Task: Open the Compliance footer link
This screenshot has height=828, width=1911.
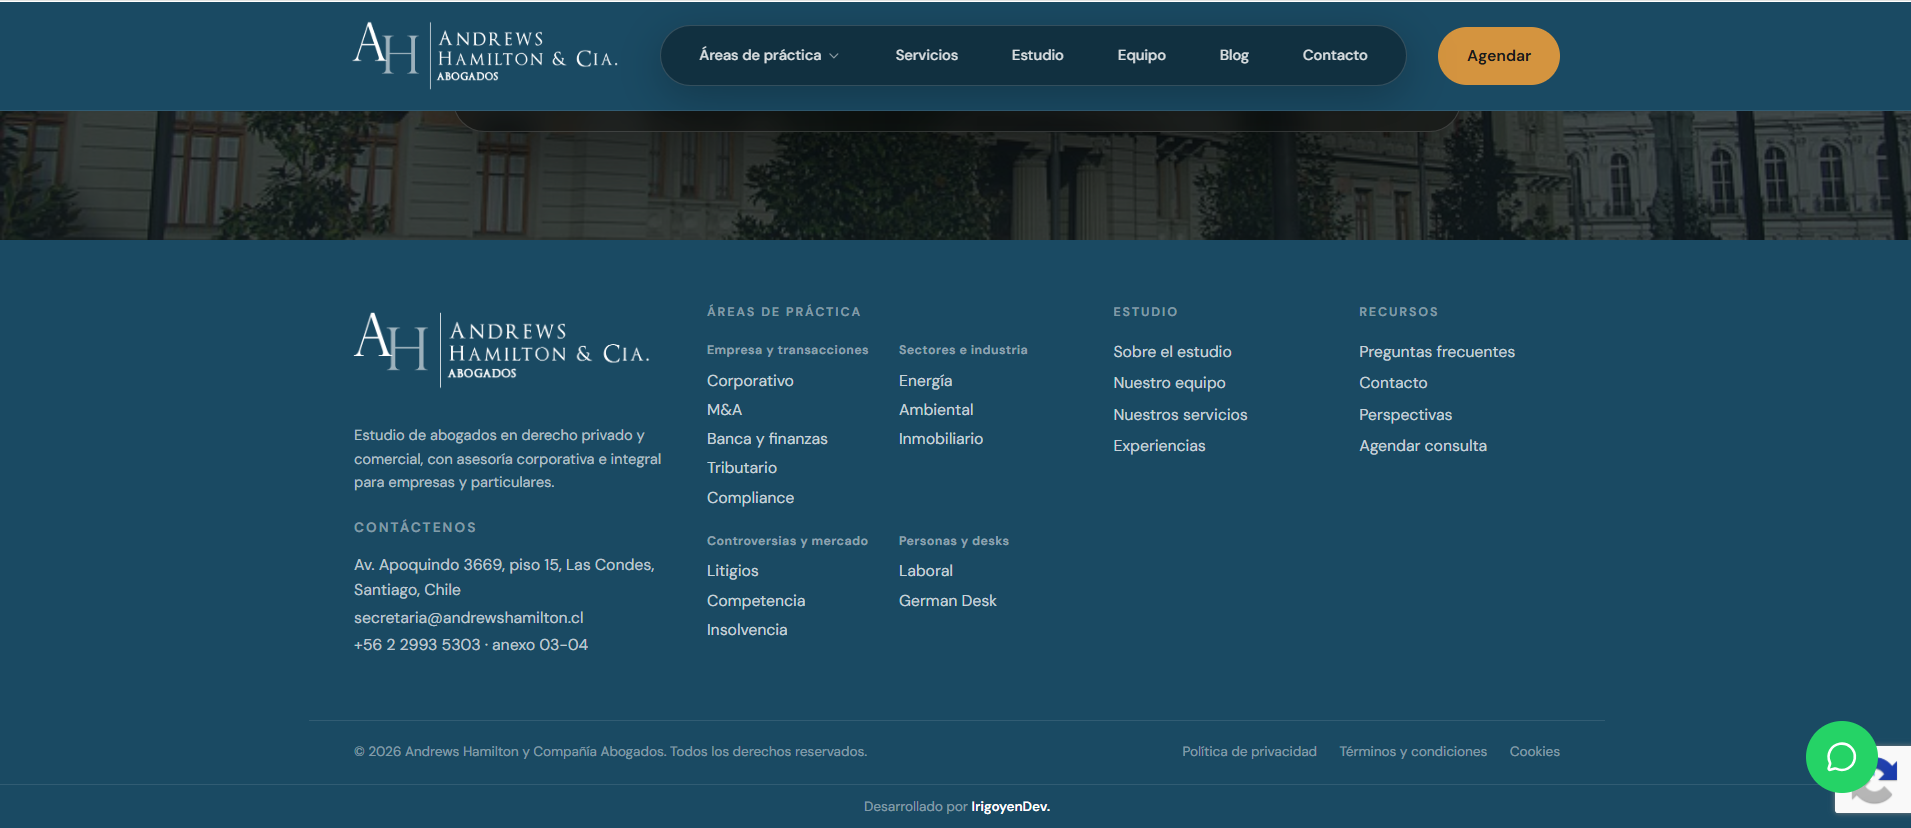Action: coord(750,498)
